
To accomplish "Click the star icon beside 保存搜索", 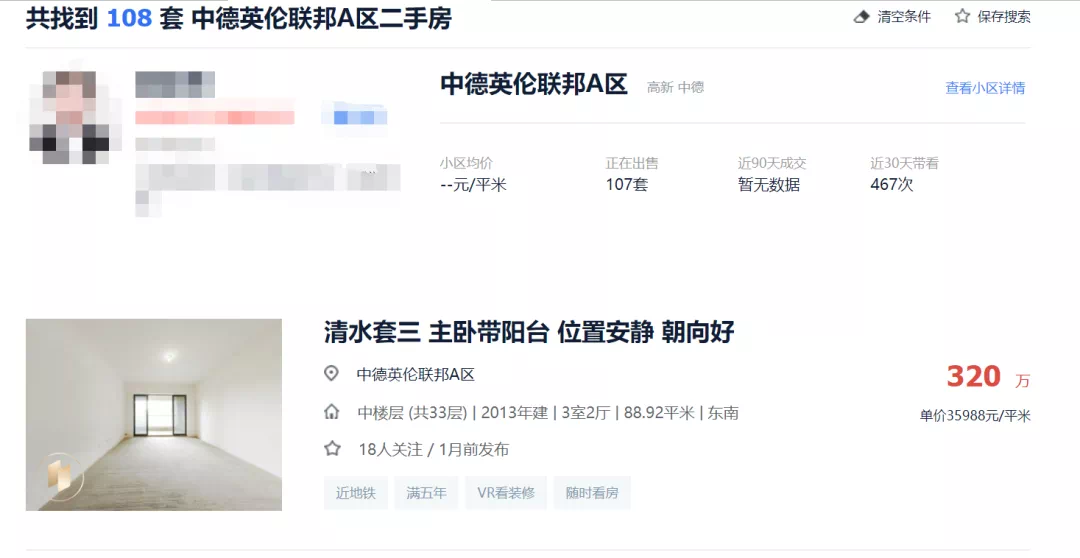I will tap(962, 16).
